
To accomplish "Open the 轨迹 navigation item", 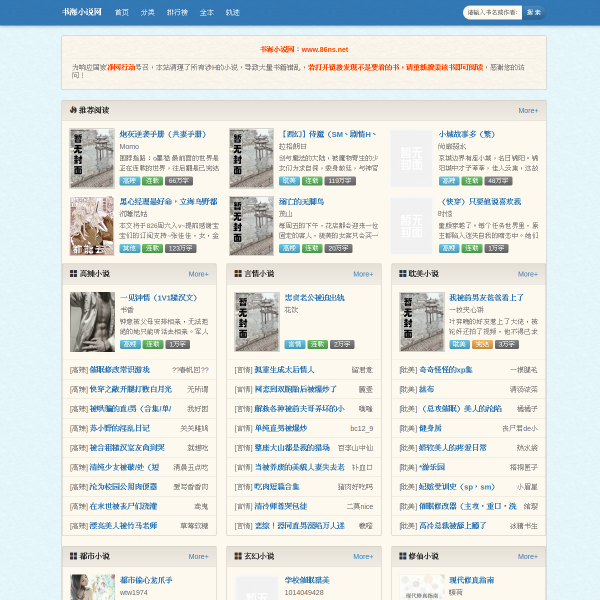I will pos(232,13).
